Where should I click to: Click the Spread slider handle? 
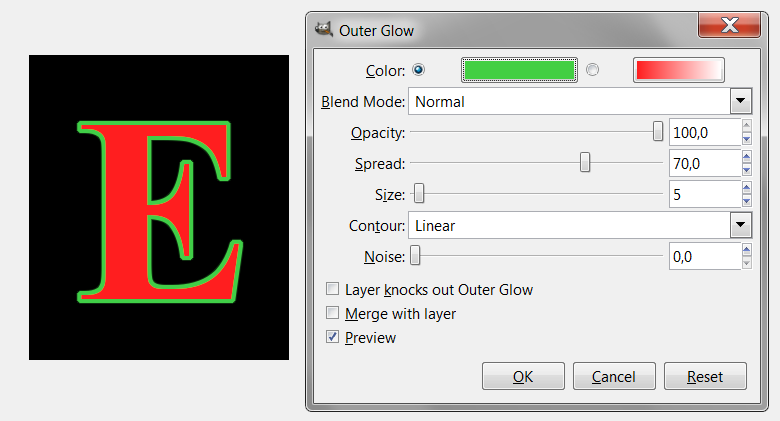point(585,162)
